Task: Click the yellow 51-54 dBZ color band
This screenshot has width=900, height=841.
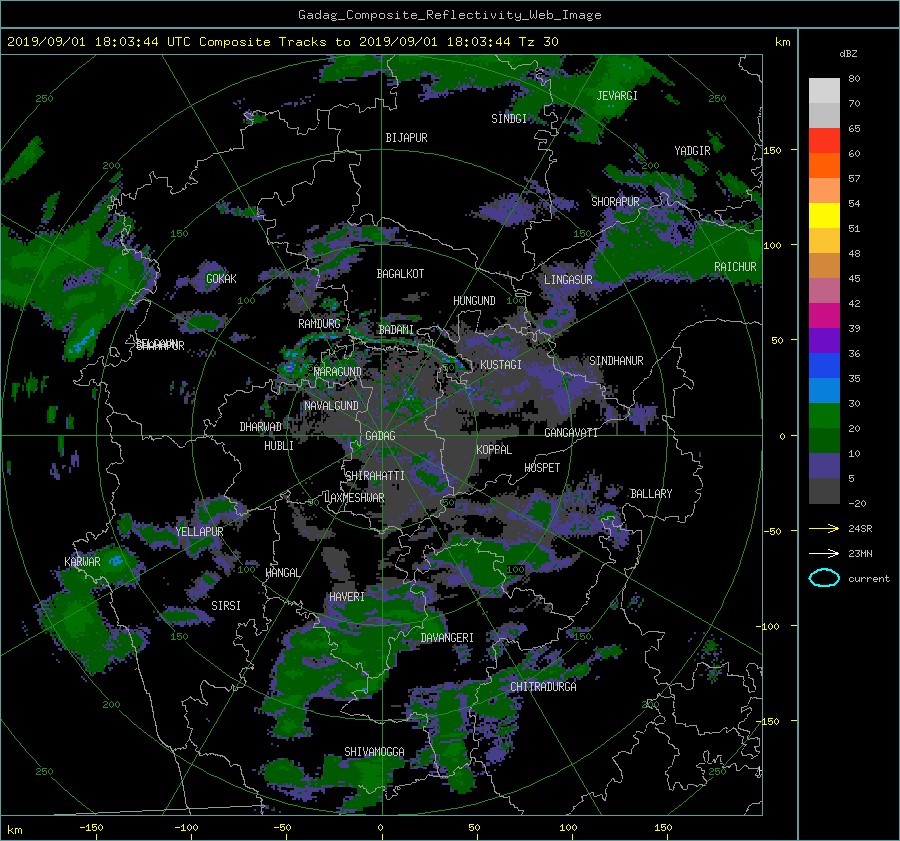Action: [824, 215]
